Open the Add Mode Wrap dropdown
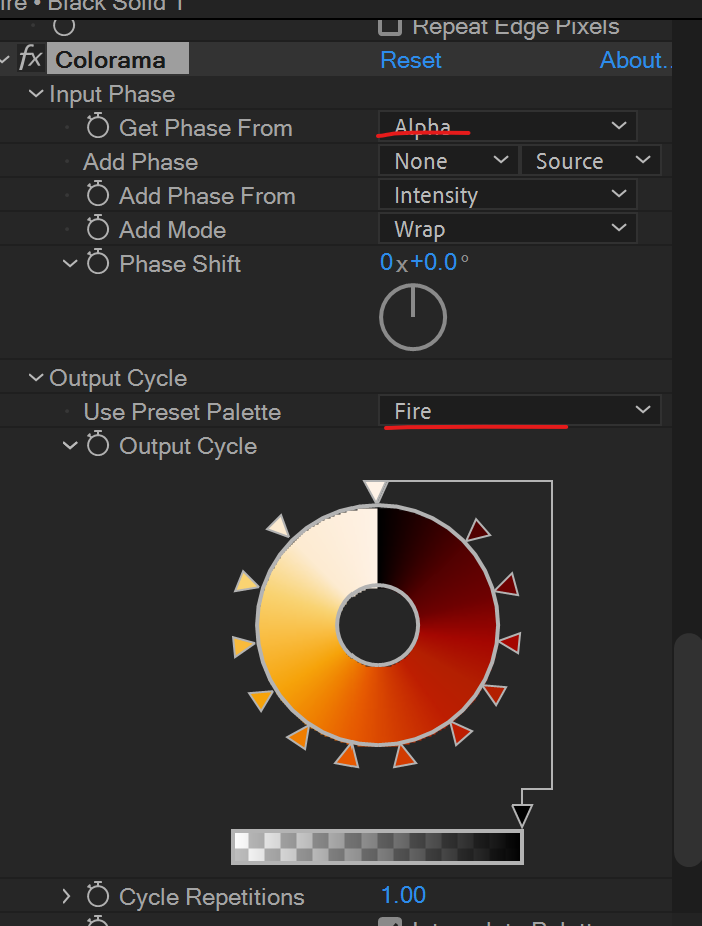The image size is (702, 926). [x=507, y=229]
